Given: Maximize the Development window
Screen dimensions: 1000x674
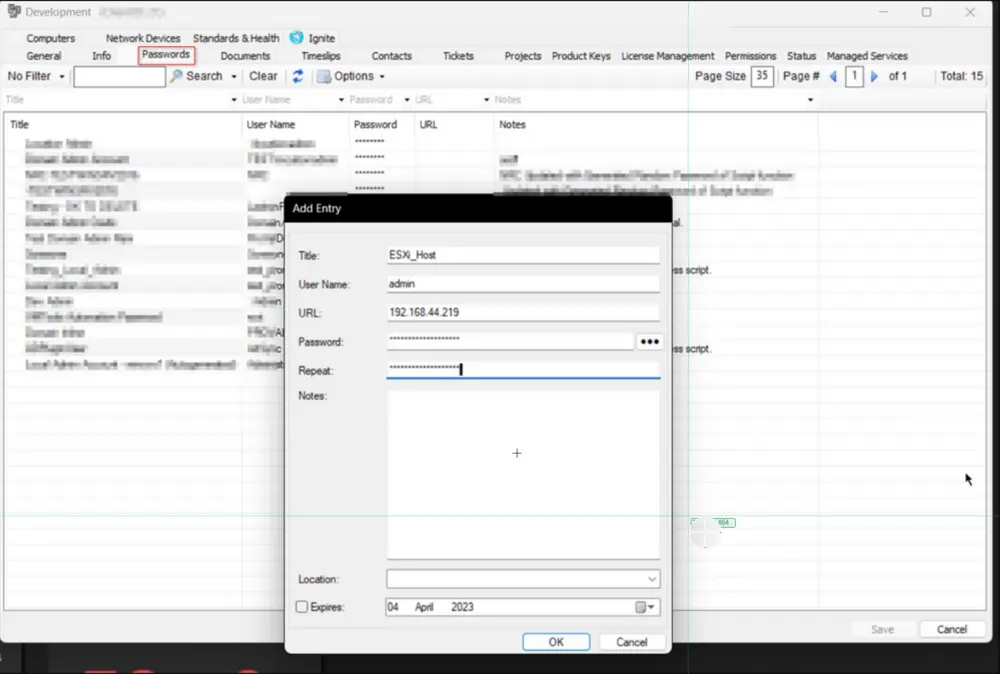Looking at the screenshot, I should click(926, 12).
